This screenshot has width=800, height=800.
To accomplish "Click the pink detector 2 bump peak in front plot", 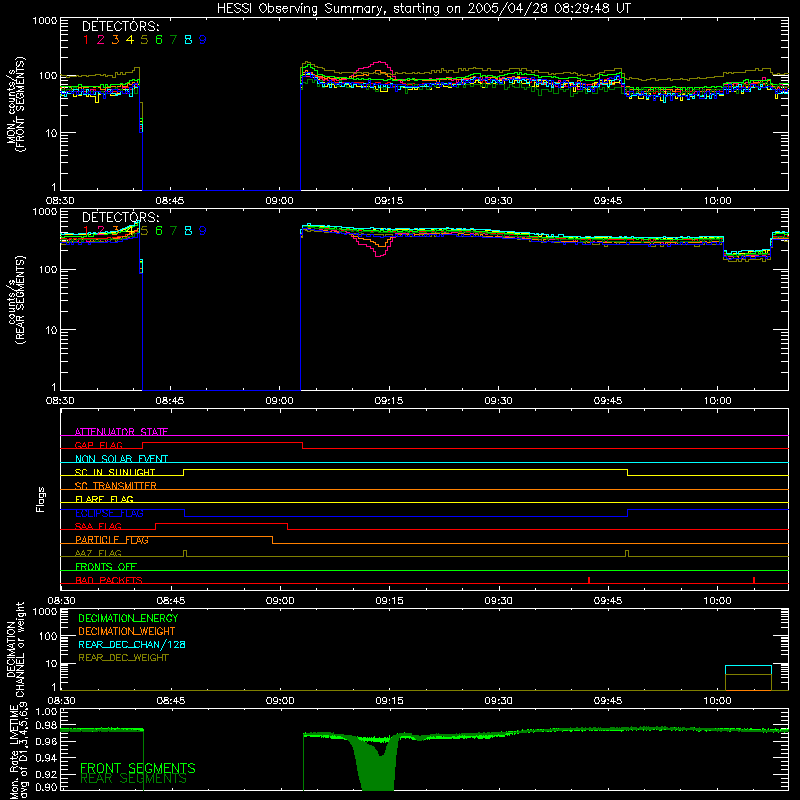I will pyautogui.click(x=379, y=63).
